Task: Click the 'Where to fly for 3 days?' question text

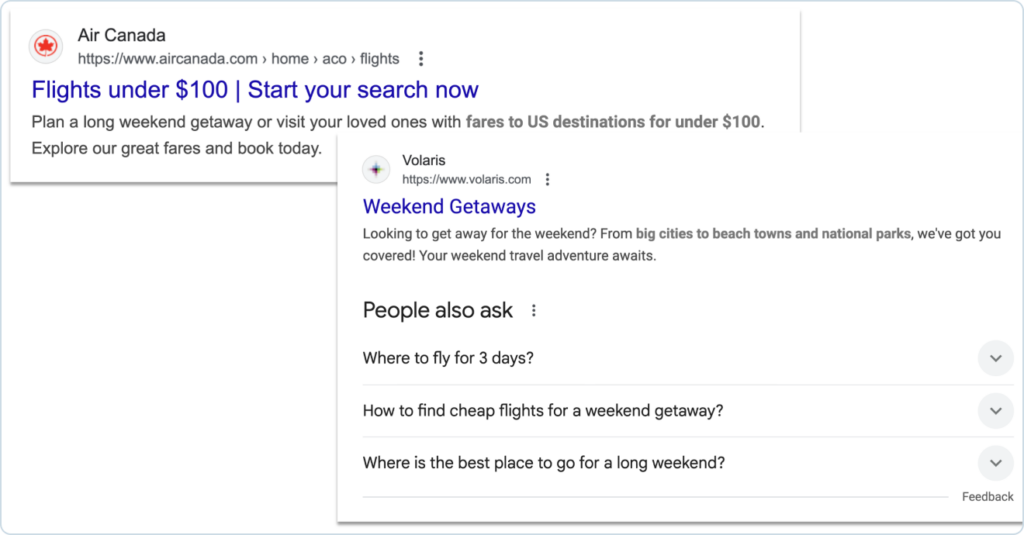Action: tap(448, 358)
